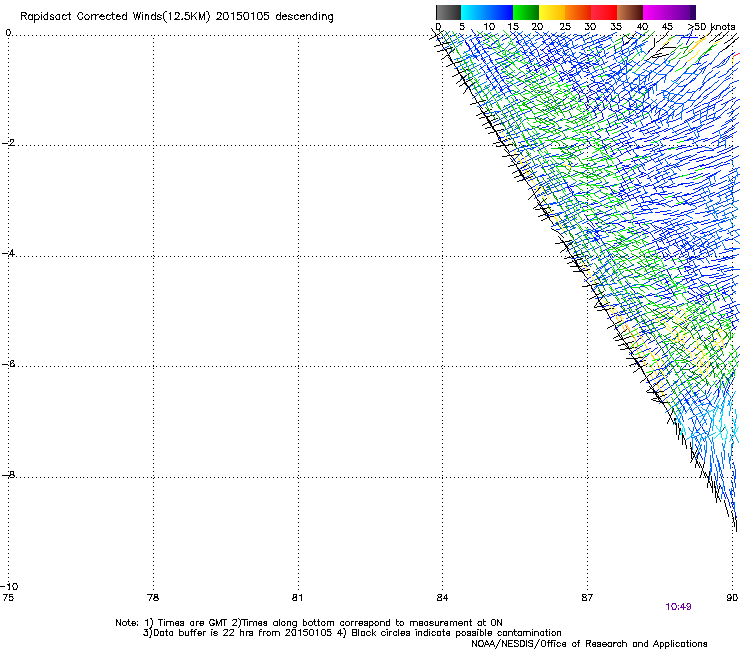Screen dimensions: 740x650
Task: Click the green 15-20 knots legend color
Action: [x=526, y=12]
